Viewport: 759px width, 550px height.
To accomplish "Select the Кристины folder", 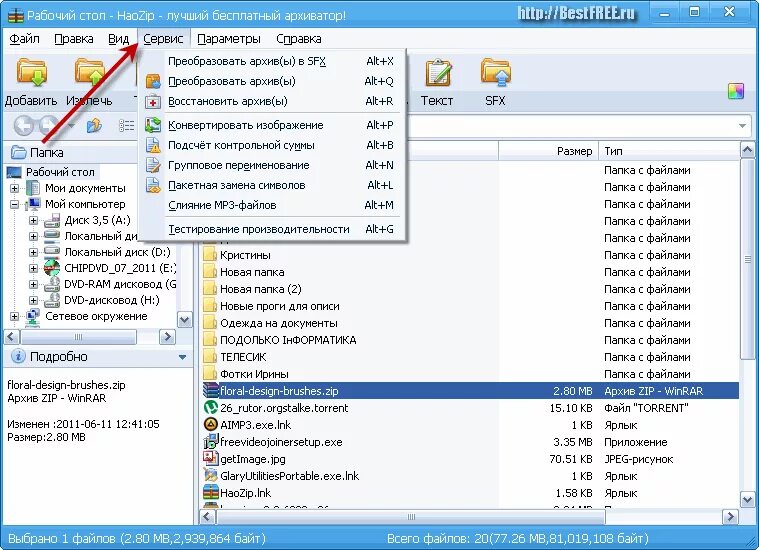I will tap(245, 255).
